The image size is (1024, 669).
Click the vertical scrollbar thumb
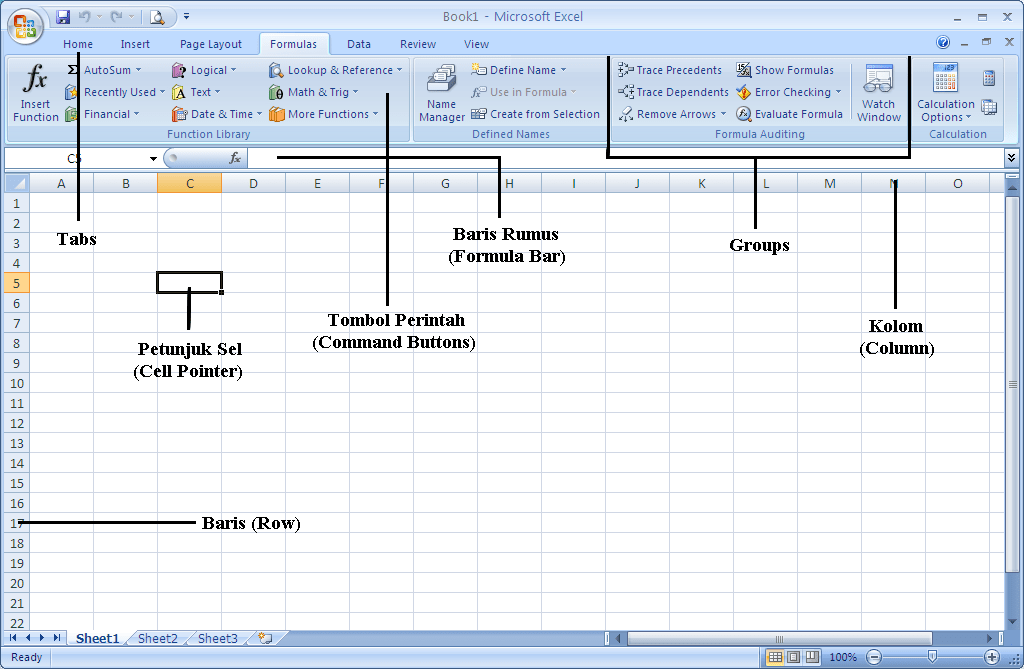[x=1012, y=385]
